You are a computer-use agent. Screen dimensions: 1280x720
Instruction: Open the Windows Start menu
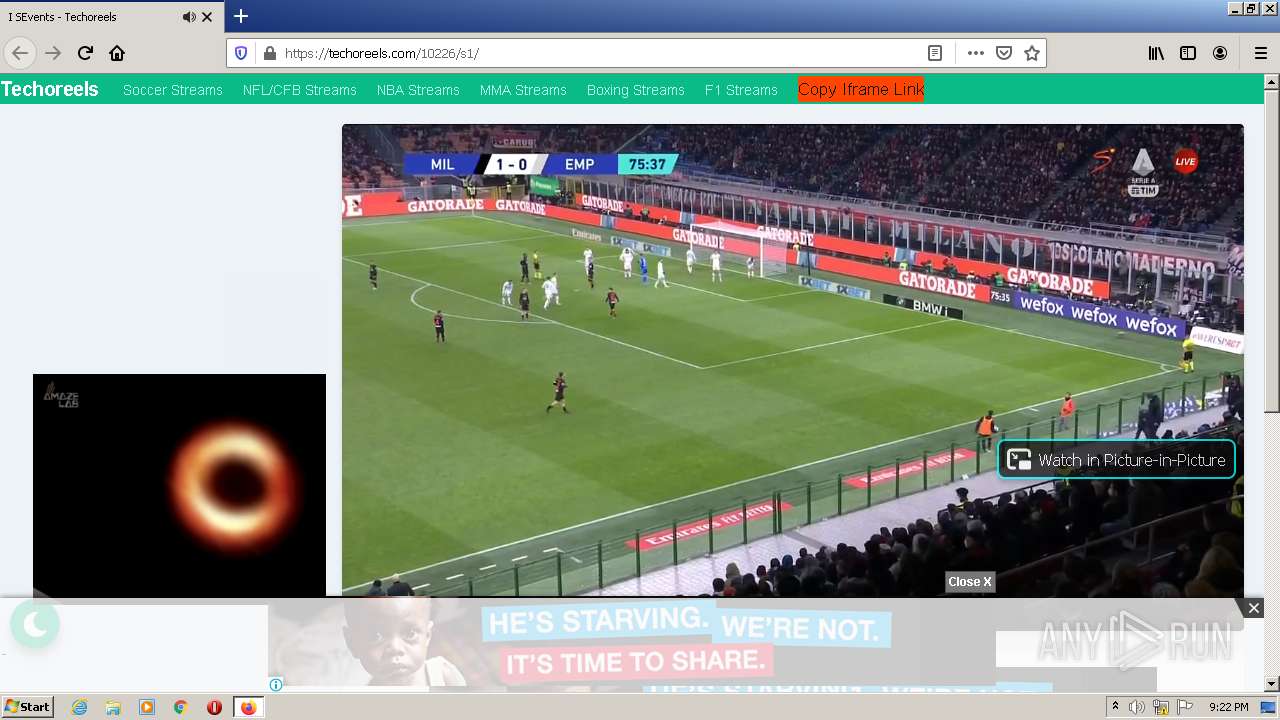[x=27, y=707]
